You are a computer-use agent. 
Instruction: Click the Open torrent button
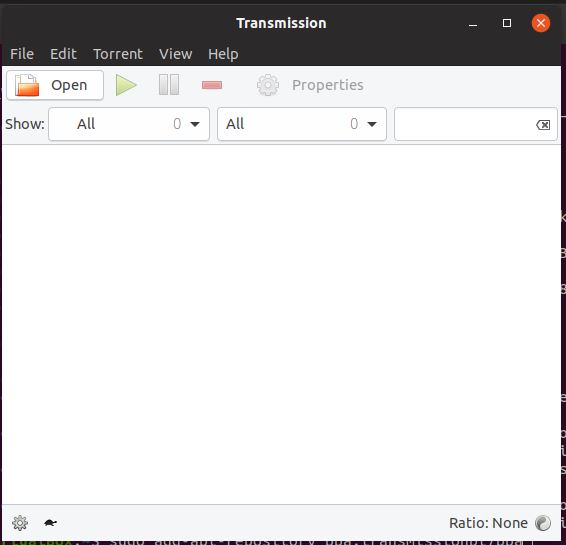tap(55, 85)
